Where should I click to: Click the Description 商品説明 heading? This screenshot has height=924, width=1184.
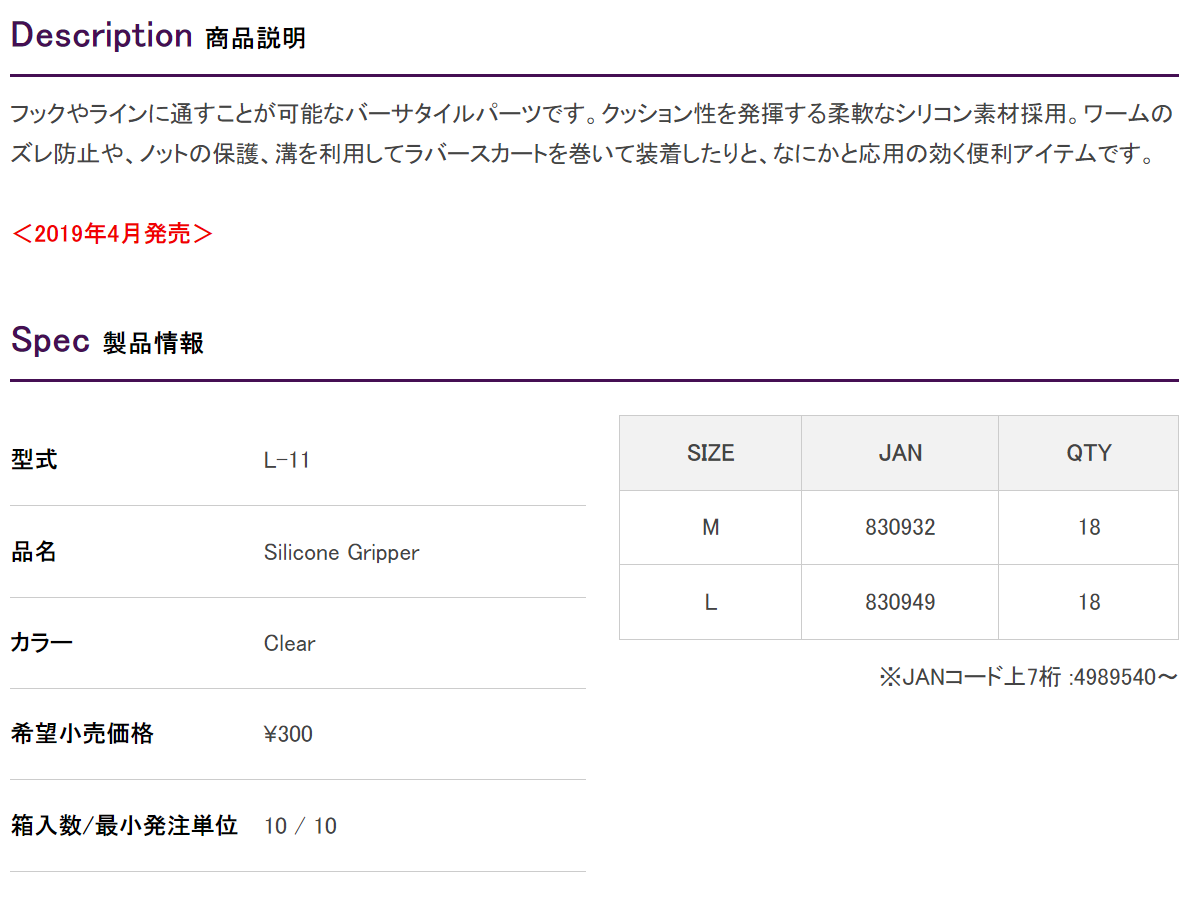[158, 37]
